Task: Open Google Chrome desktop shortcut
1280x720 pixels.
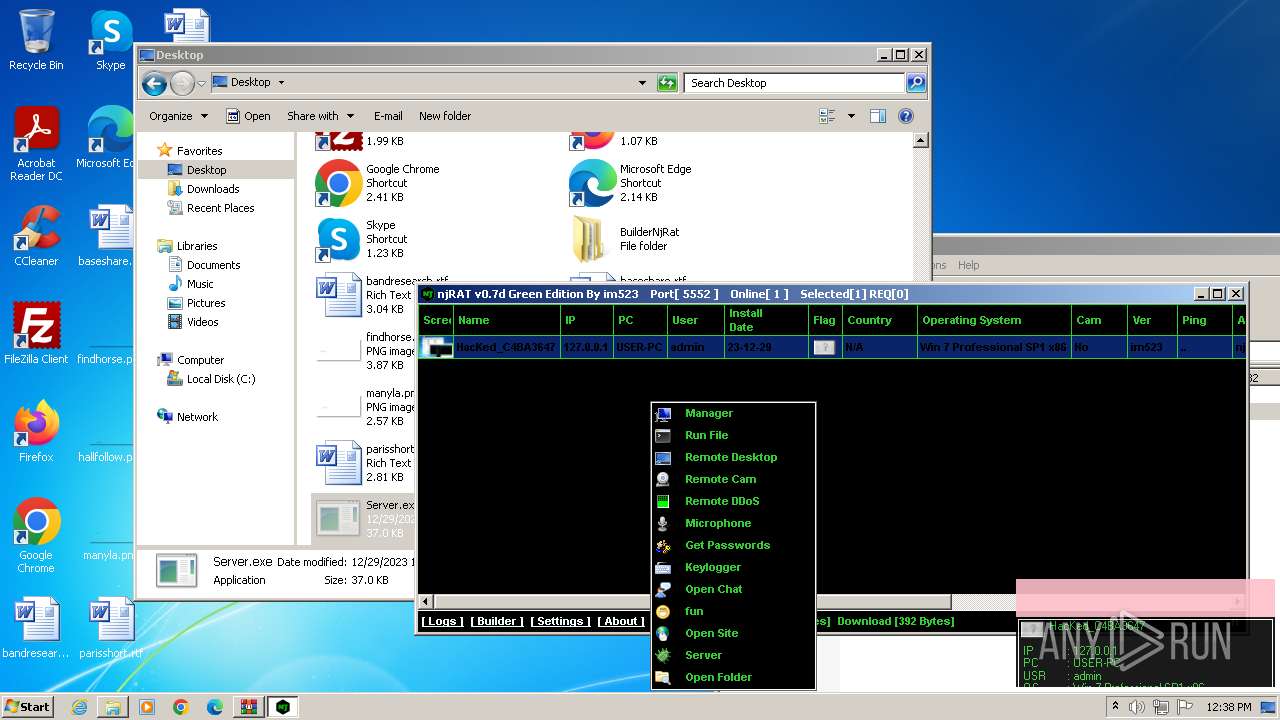Action: coord(36,536)
